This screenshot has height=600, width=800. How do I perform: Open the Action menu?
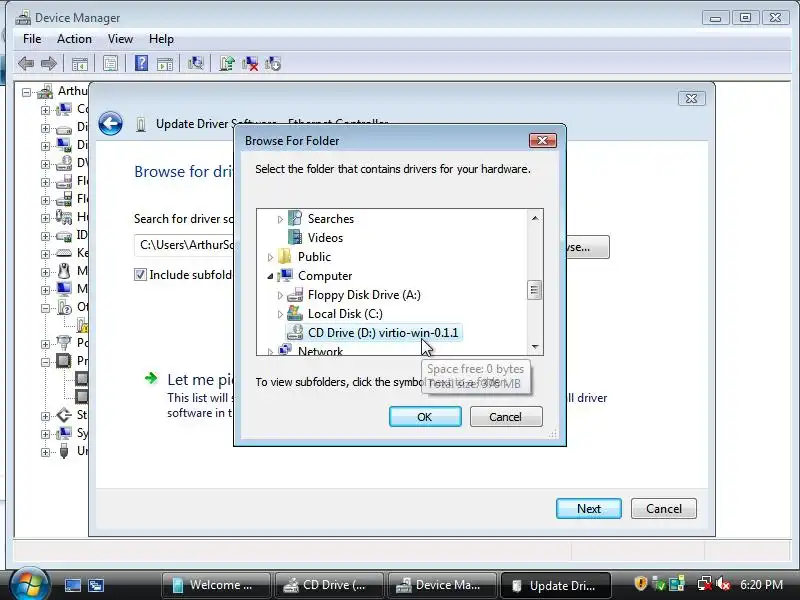pyautogui.click(x=74, y=39)
